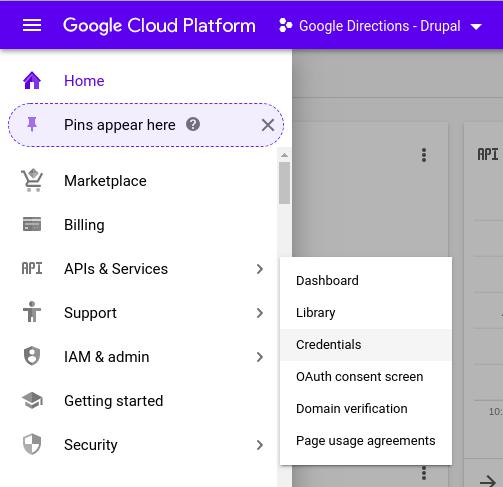Click the pin icon in pins banner
503x487 pixels.
(32, 125)
